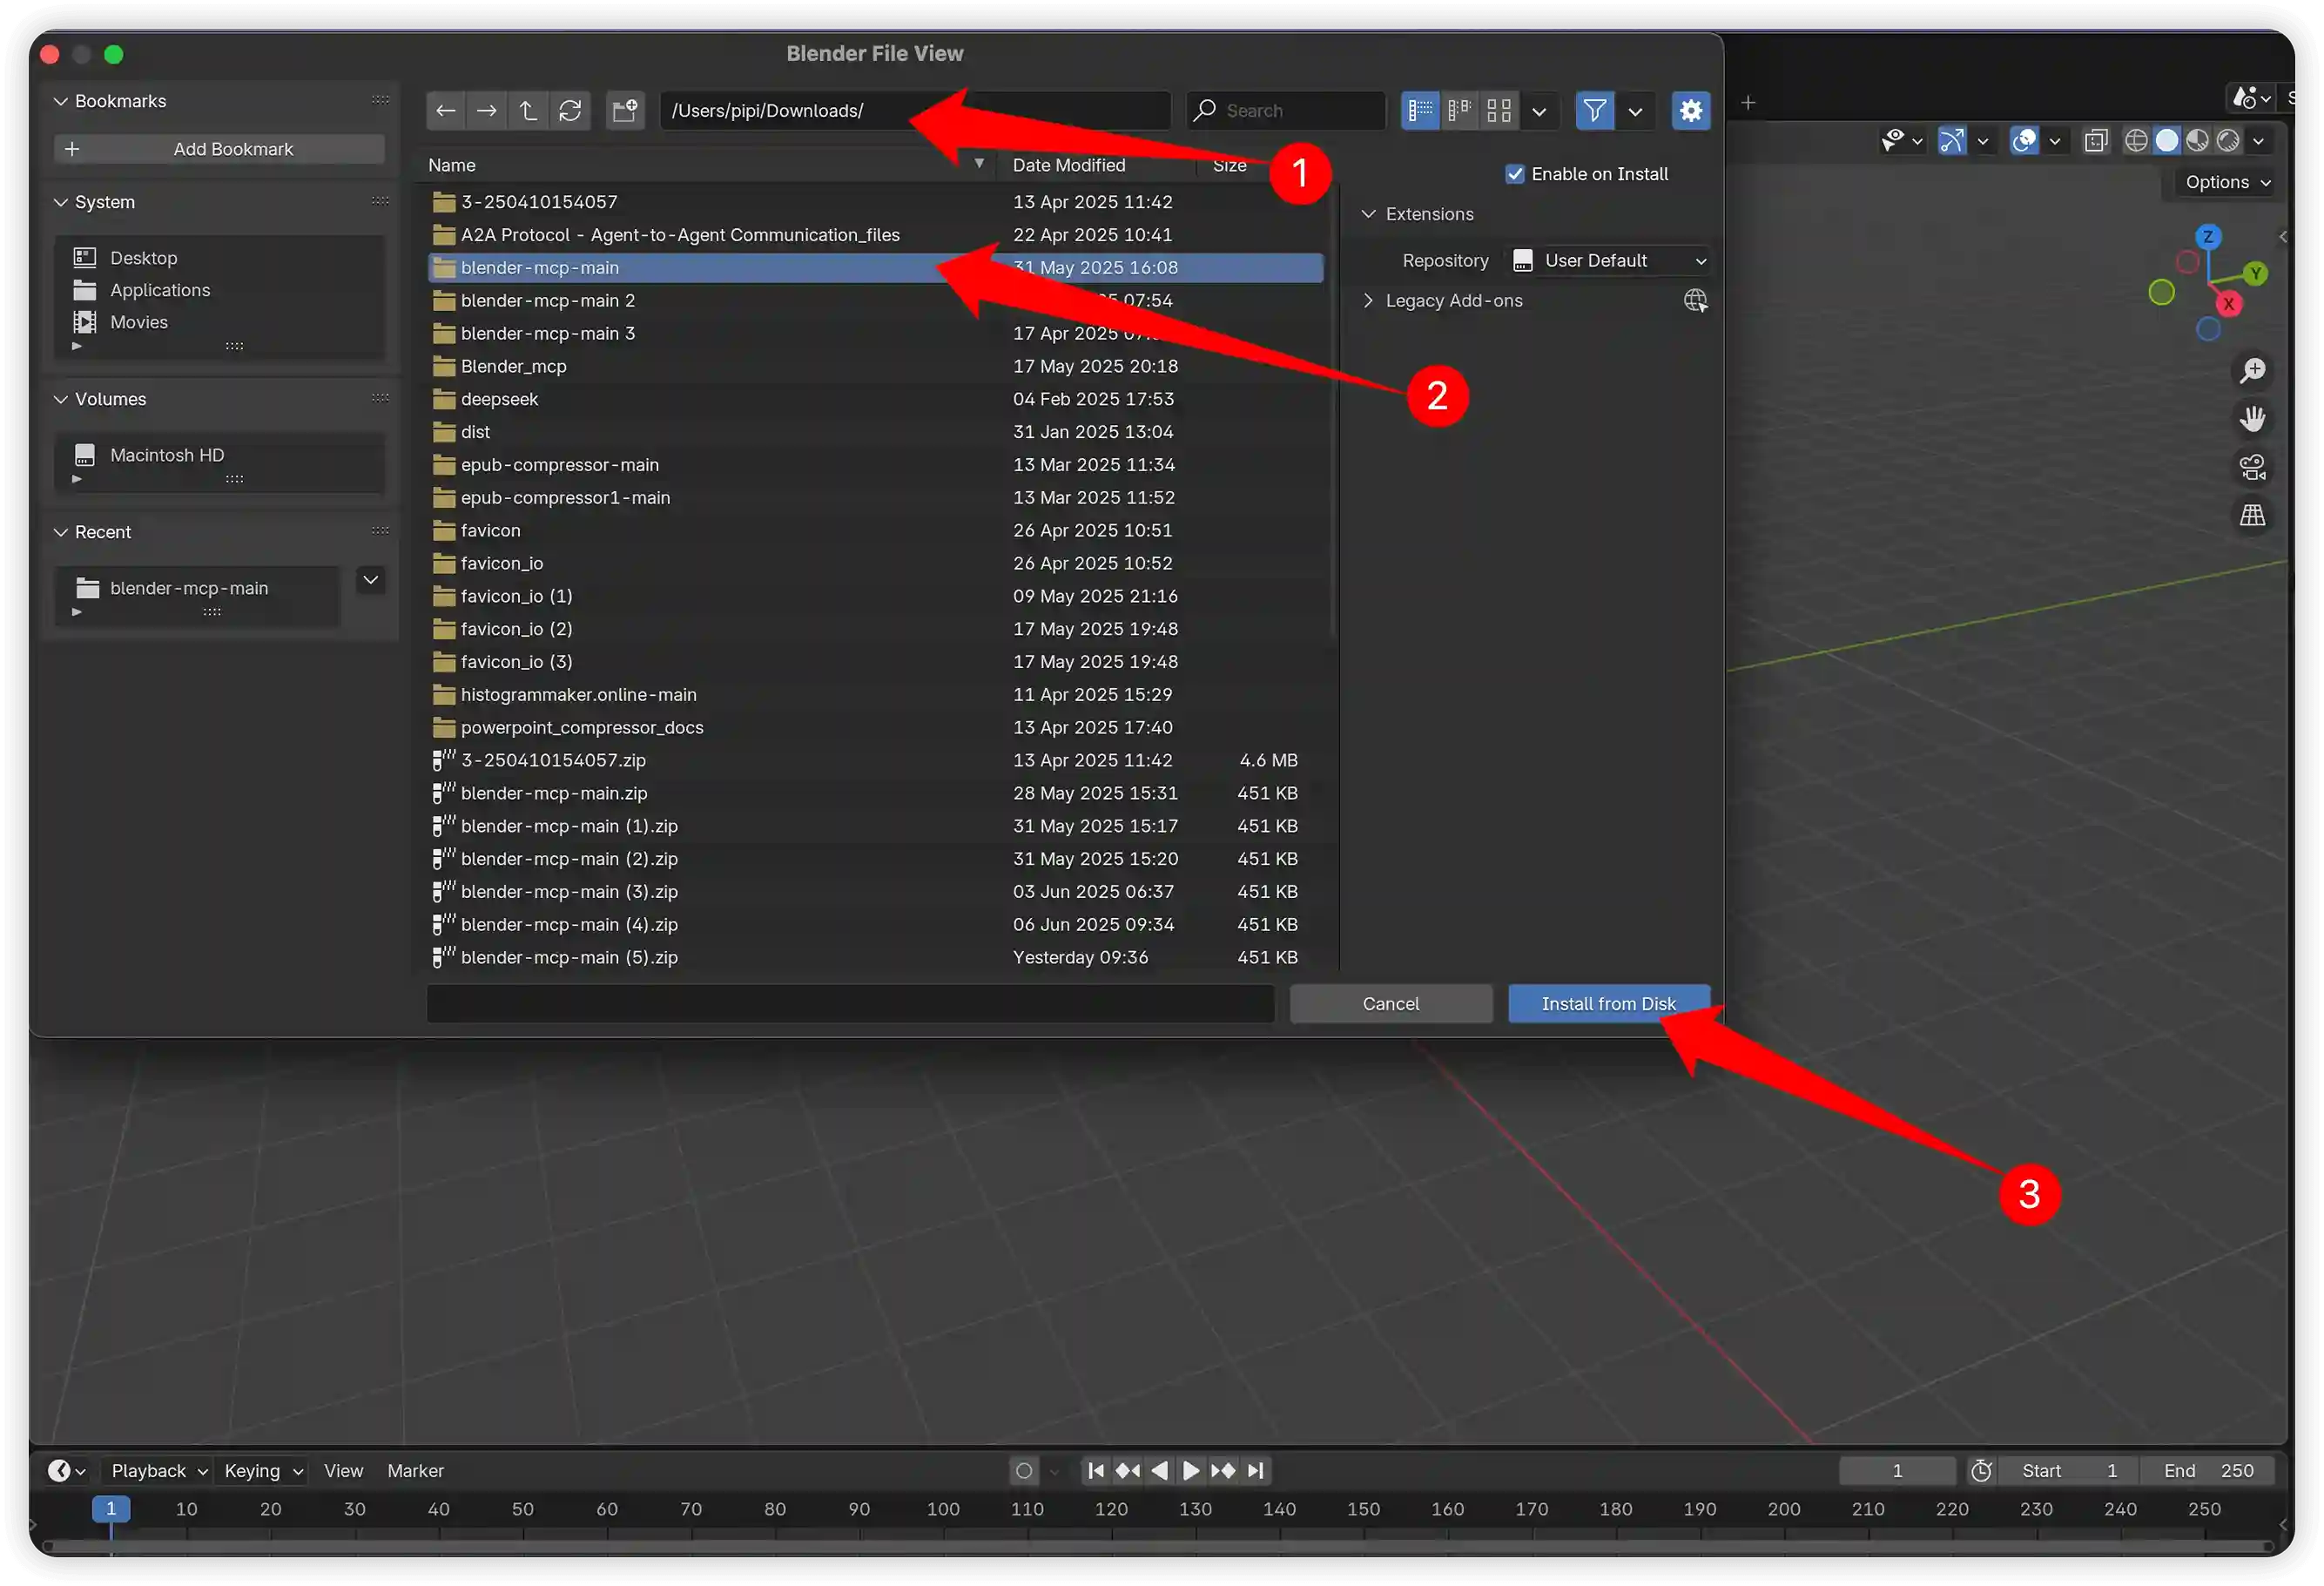The width and height of the screenshot is (2324, 1586).
Task: Play the animation forward
Action: point(1191,1471)
